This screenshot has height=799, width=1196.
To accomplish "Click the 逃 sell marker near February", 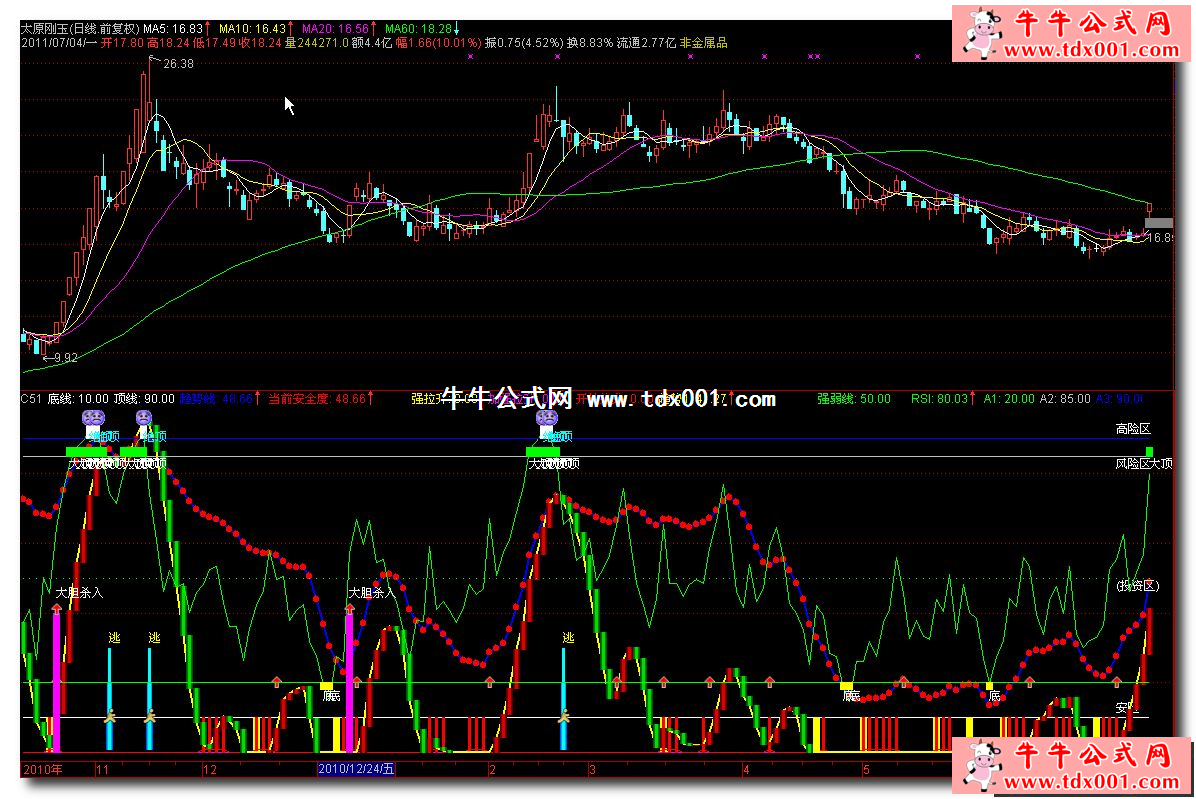I will (x=568, y=638).
